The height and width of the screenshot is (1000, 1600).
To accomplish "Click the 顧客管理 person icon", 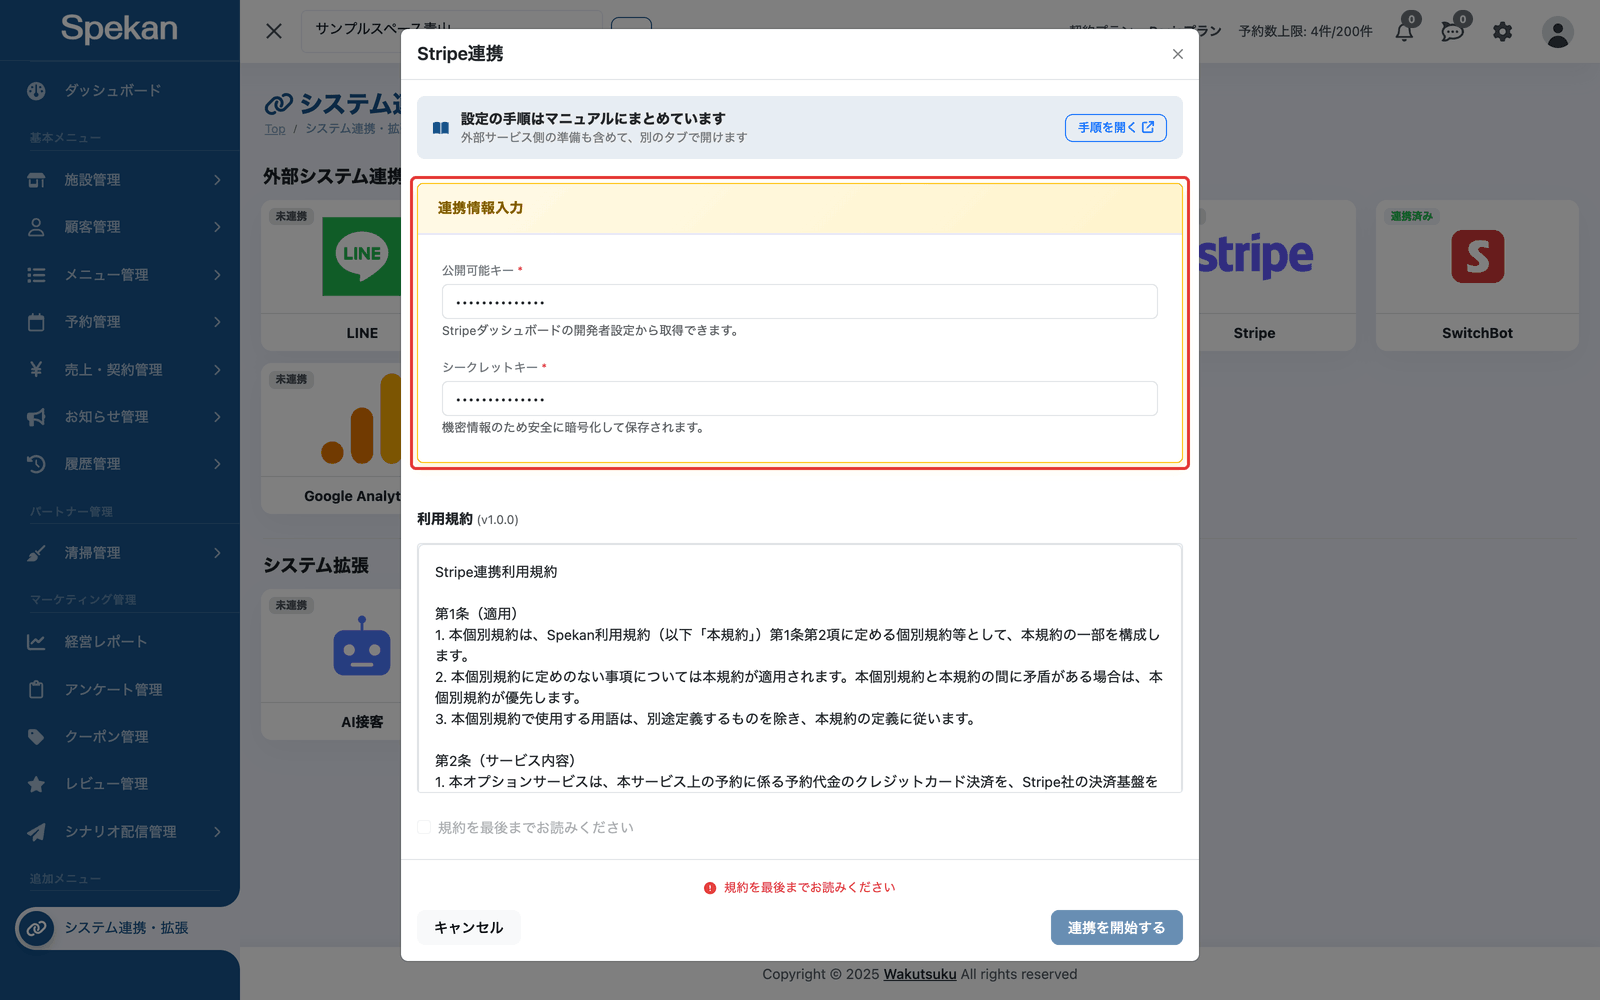I will pos(36,227).
